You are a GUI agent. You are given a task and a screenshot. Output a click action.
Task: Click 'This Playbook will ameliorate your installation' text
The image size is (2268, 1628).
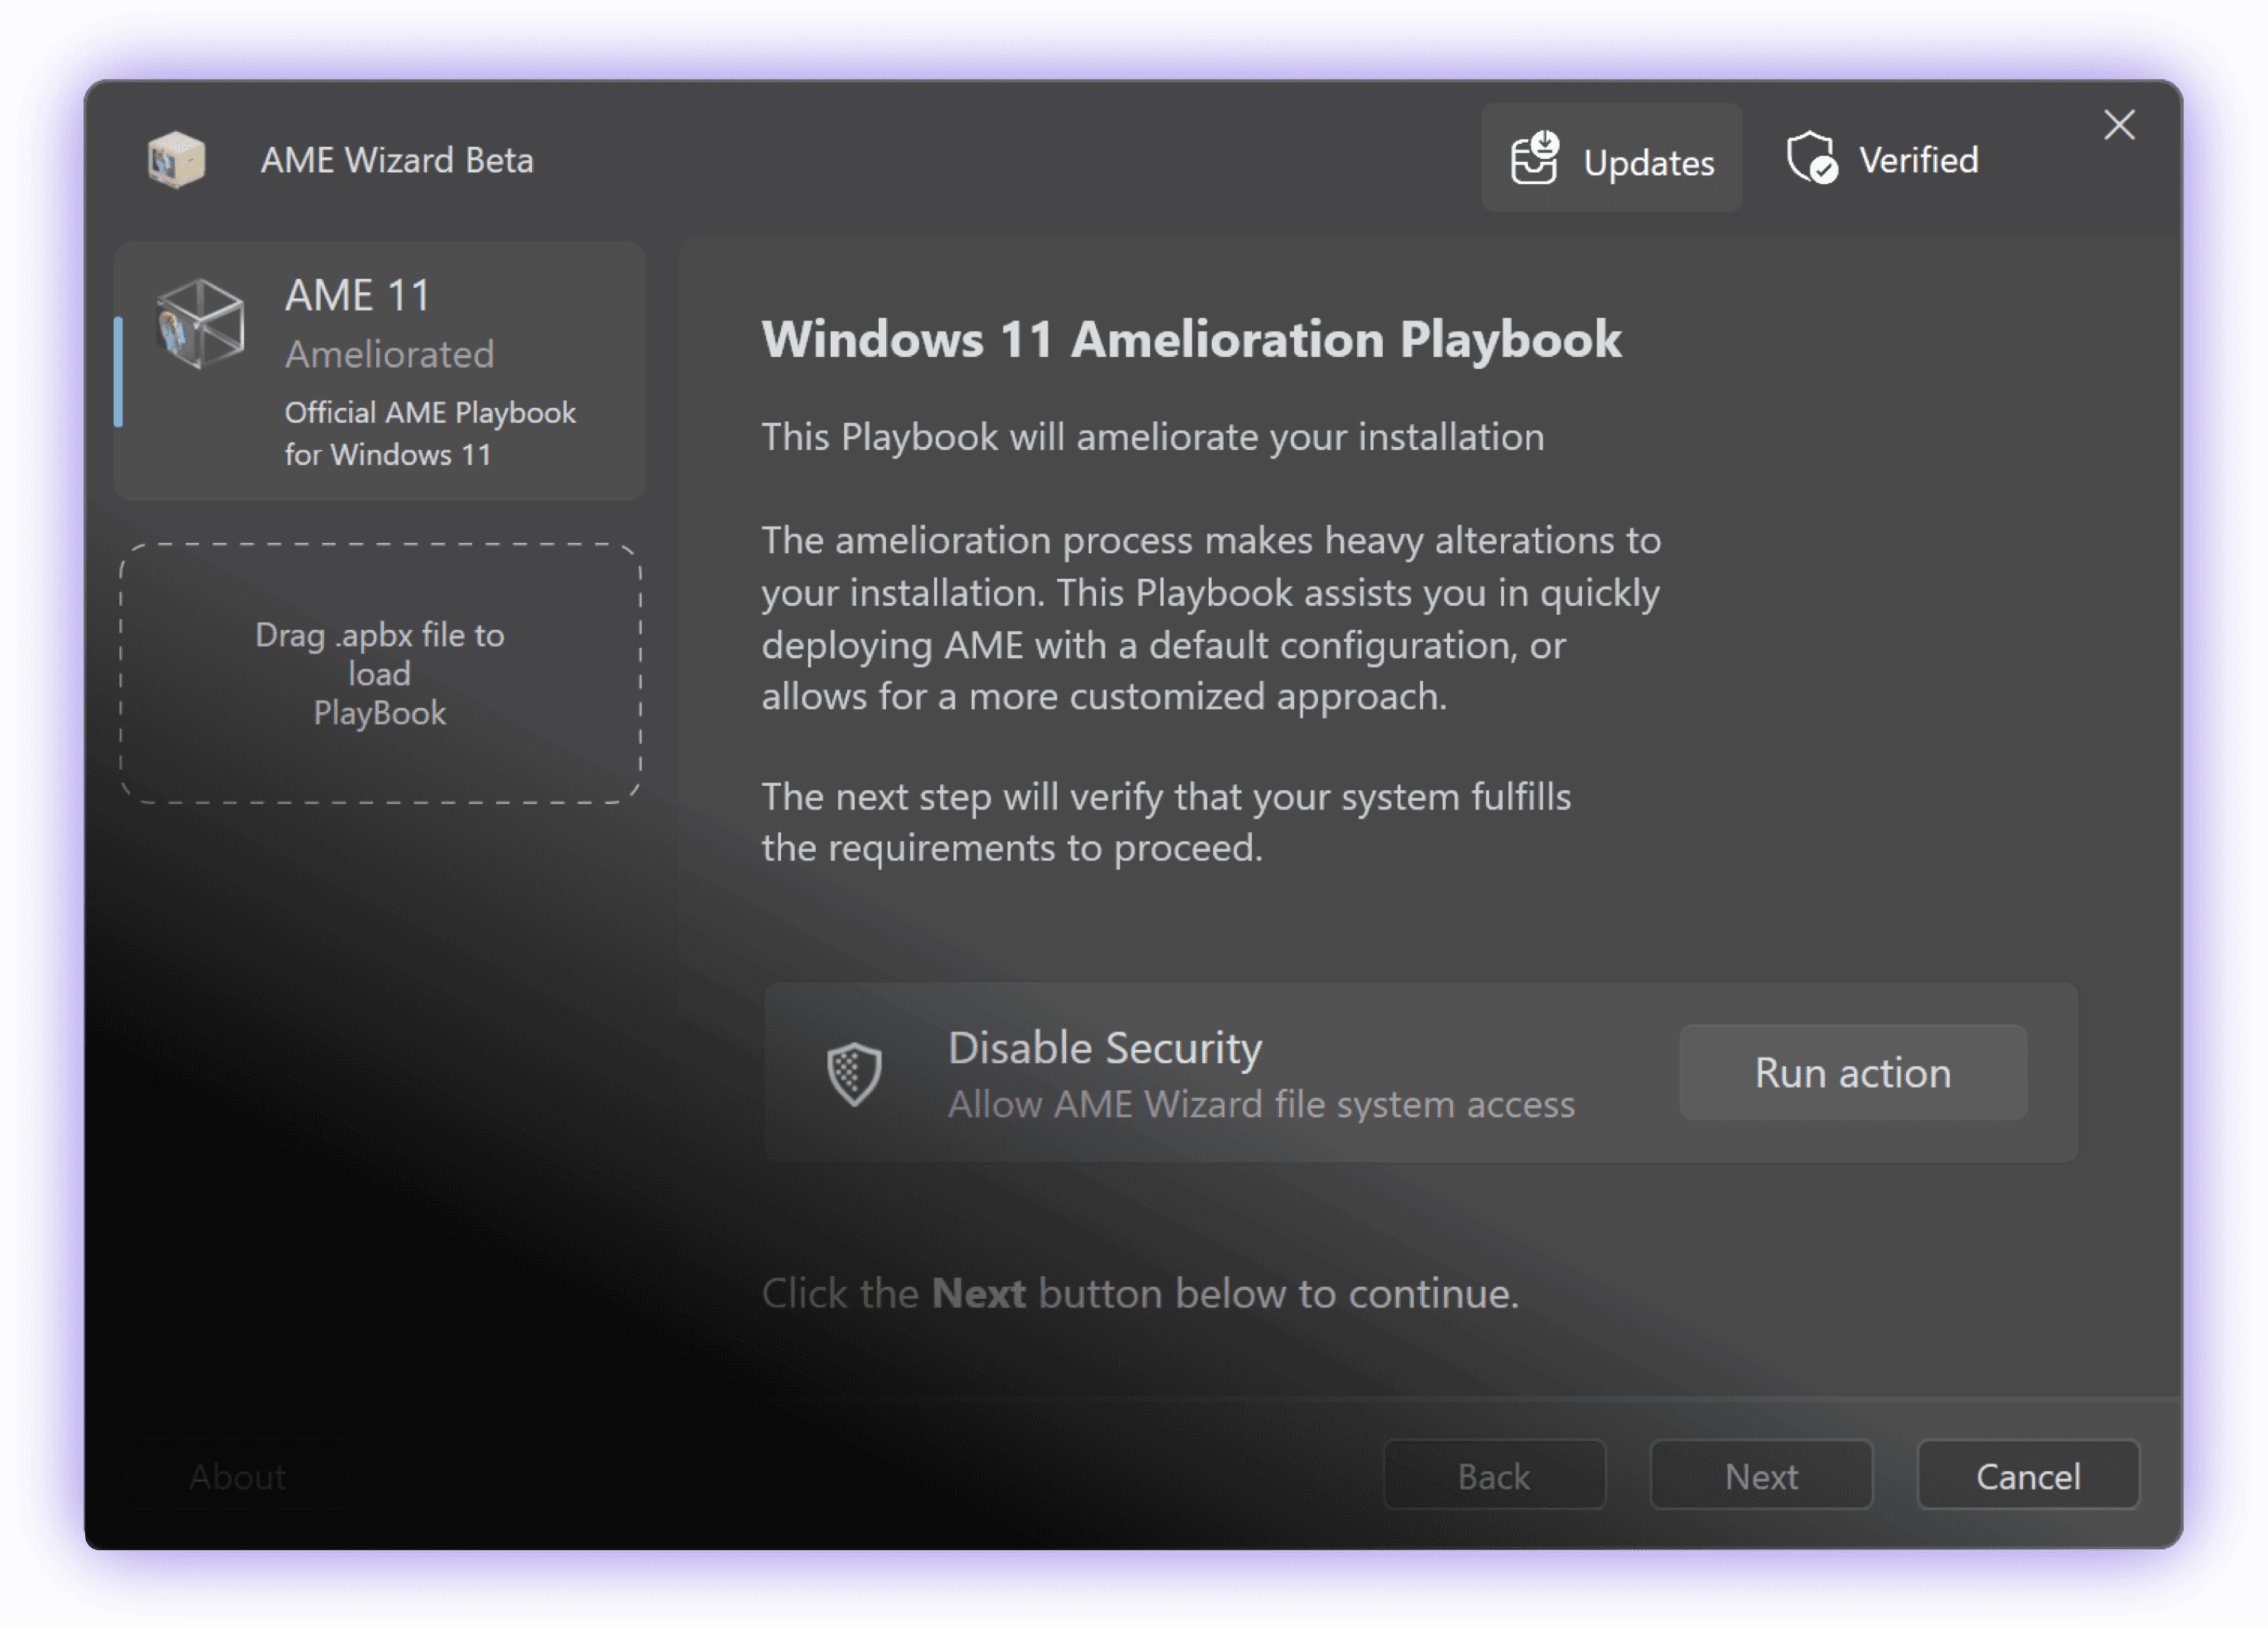(1153, 437)
